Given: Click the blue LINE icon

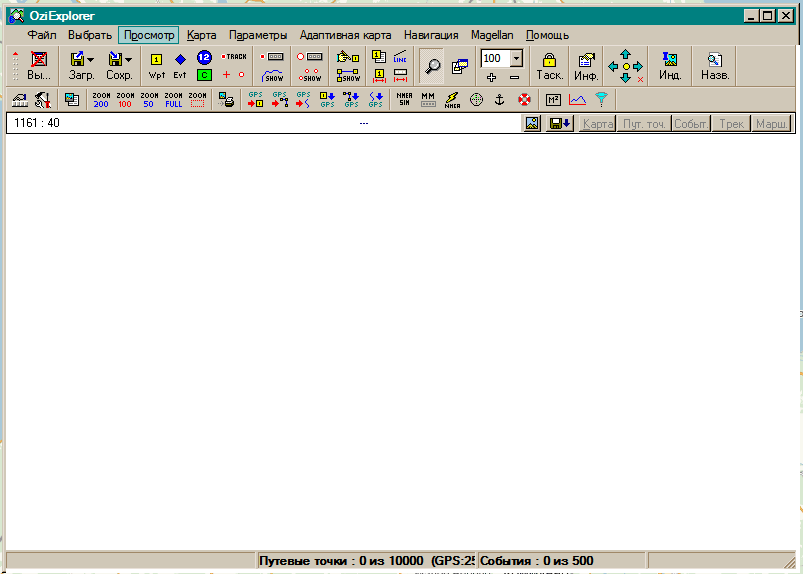Looking at the screenshot, I should pos(400,57).
